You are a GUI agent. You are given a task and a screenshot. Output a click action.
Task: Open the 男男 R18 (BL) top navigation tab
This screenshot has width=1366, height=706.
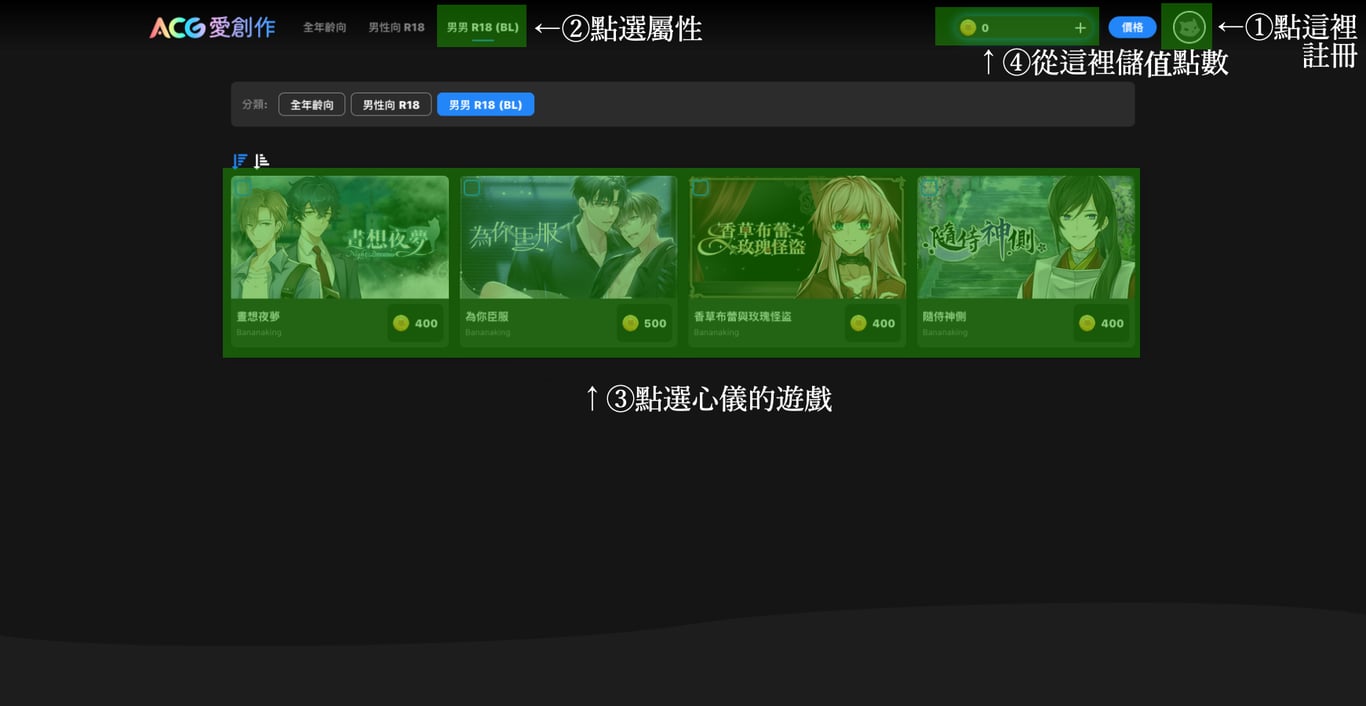(x=482, y=28)
